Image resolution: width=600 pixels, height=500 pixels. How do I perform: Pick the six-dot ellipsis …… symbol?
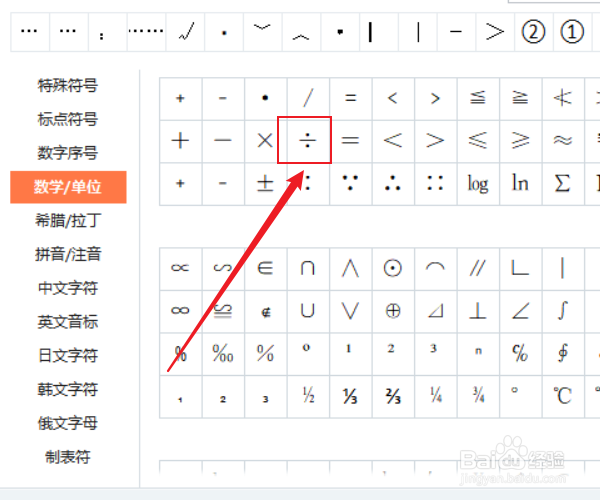(x=146, y=32)
